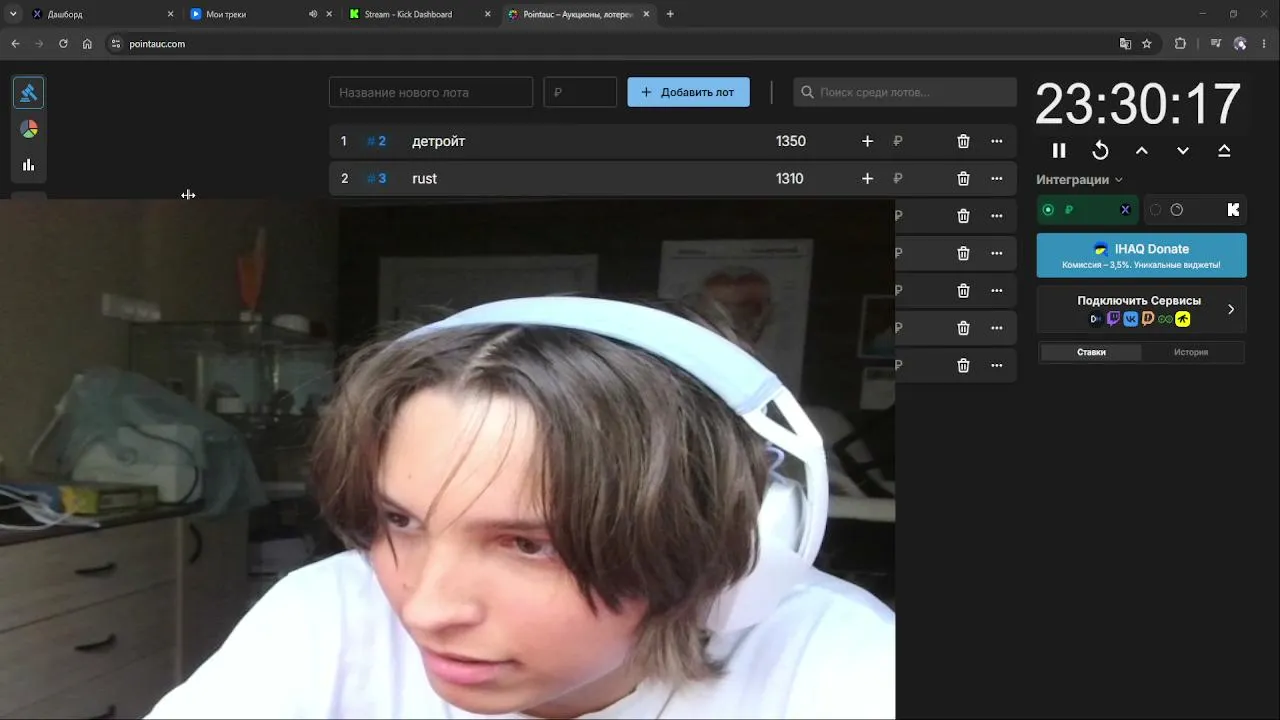The width and height of the screenshot is (1280, 720).
Task: Decrease timer with the down arrow
Action: pyautogui.click(x=1183, y=150)
